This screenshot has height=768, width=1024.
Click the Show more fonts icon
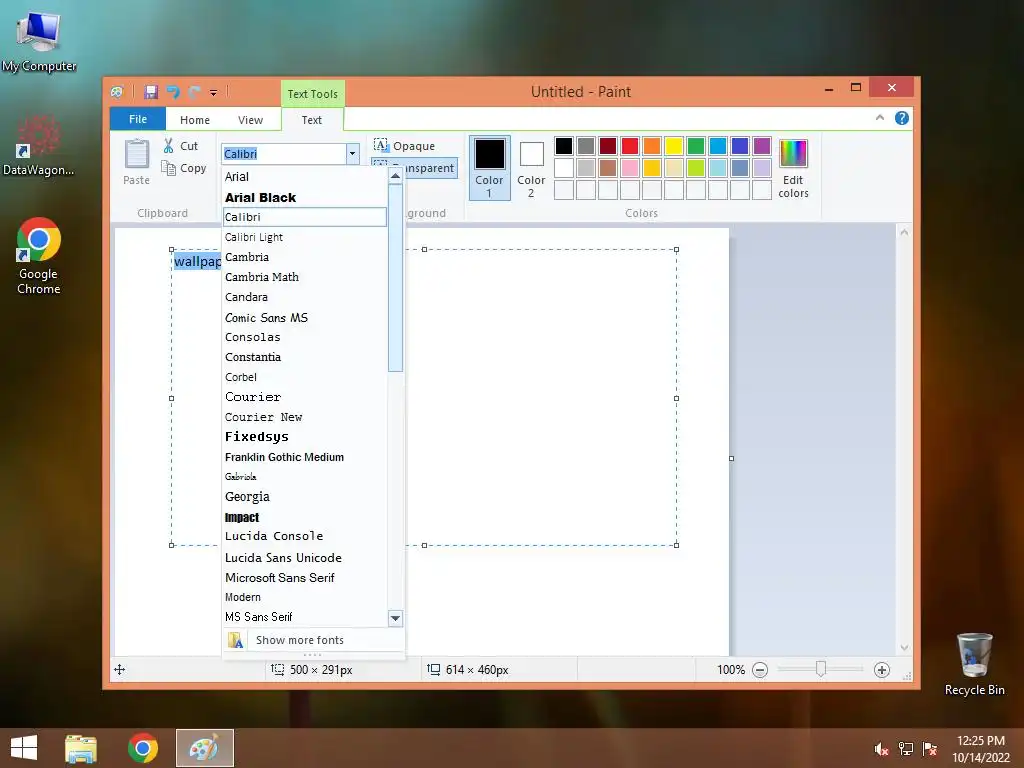[236, 640]
